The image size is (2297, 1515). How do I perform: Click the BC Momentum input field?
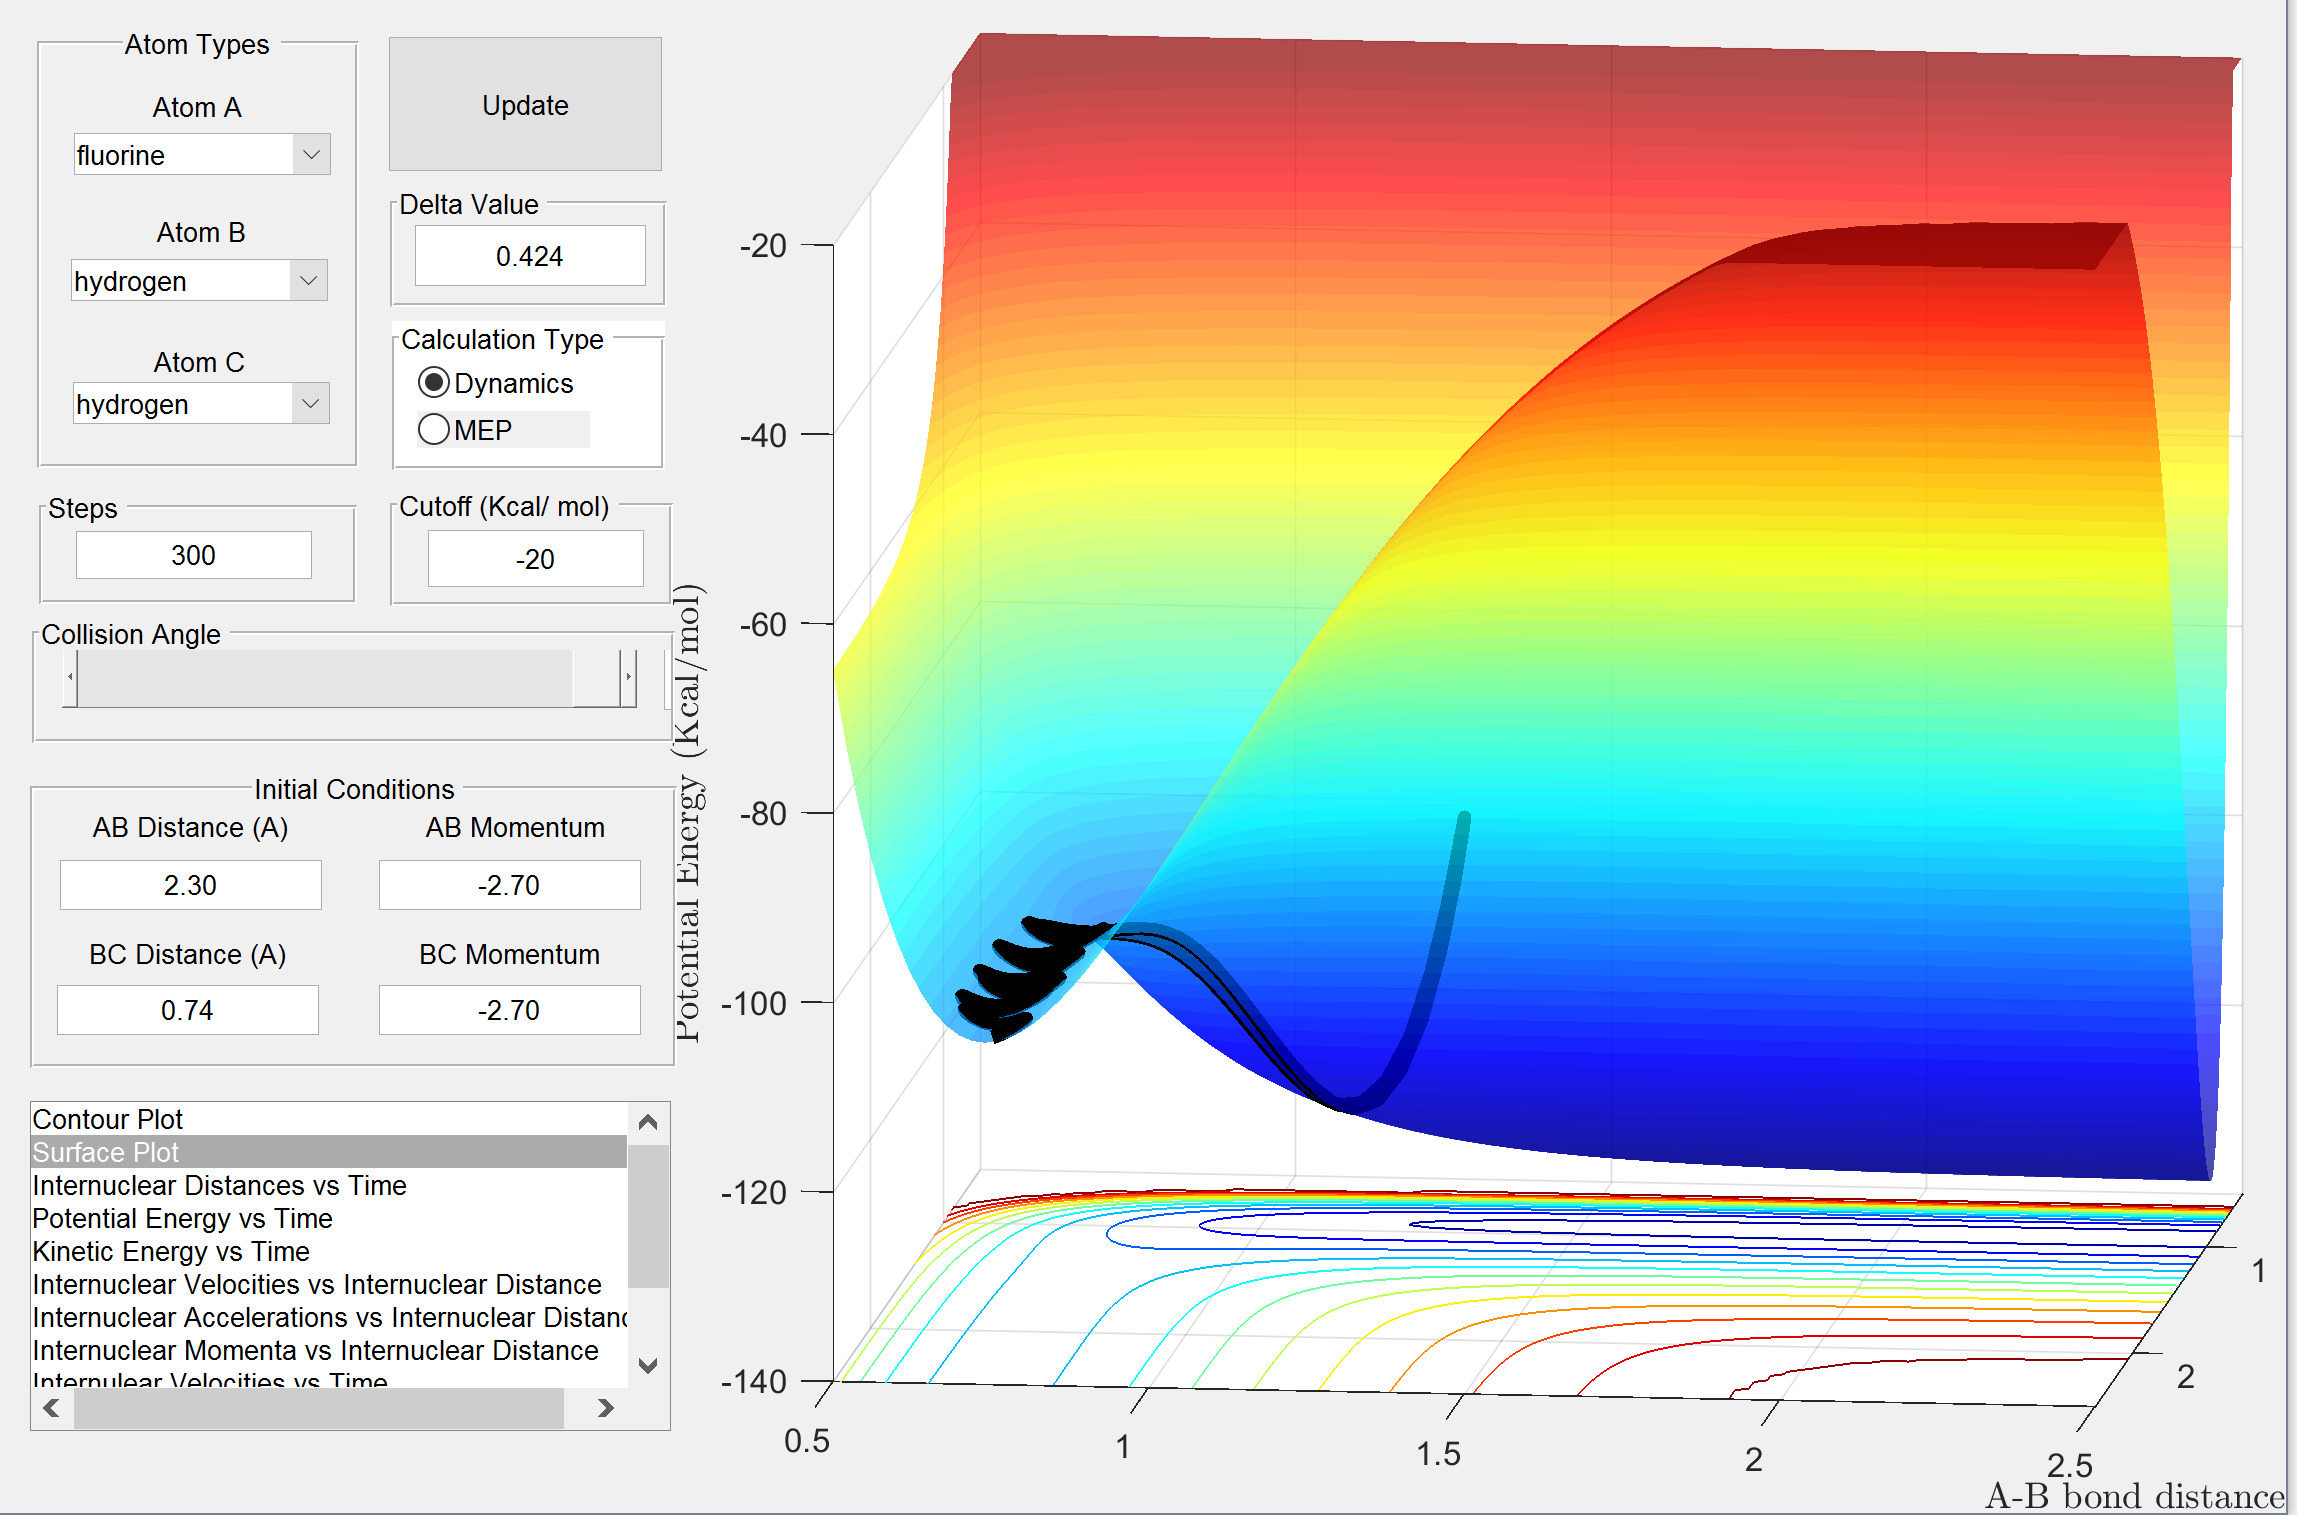point(509,1010)
